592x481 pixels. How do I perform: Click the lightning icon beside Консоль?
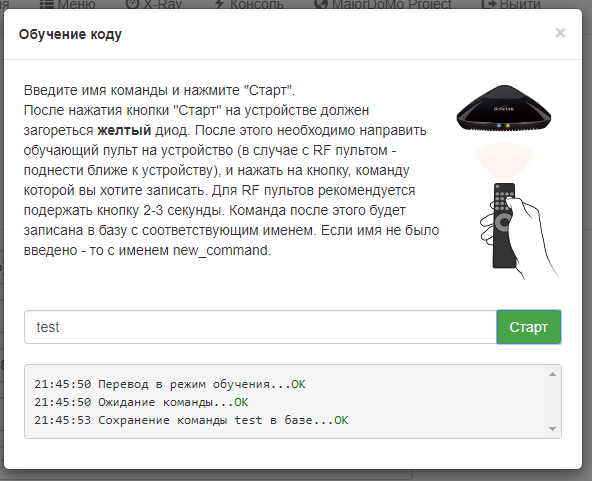coord(219,4)
